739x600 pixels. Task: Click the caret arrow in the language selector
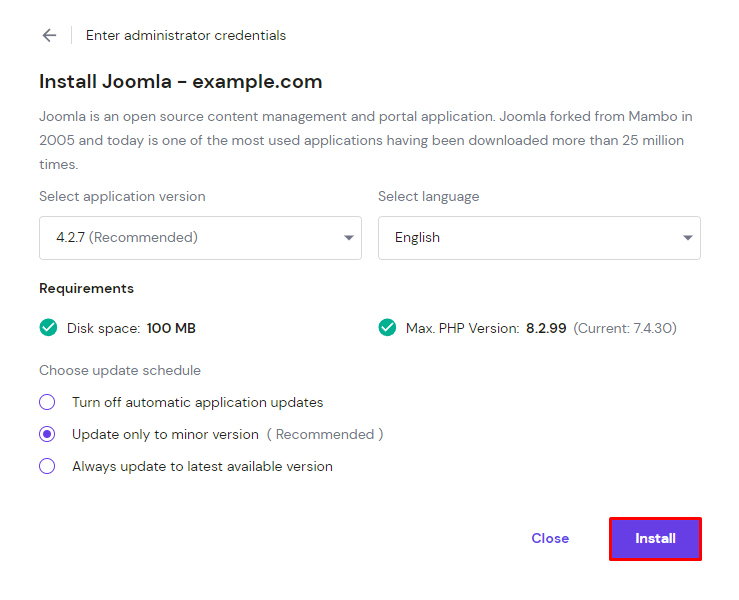687,238
